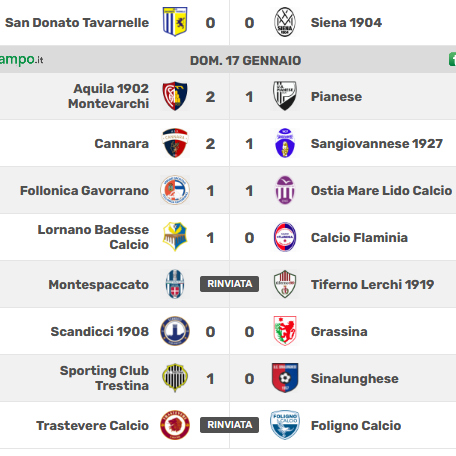
Task: Open the Tiferno Lerchi 1919 team link
Action: [372, 285]
